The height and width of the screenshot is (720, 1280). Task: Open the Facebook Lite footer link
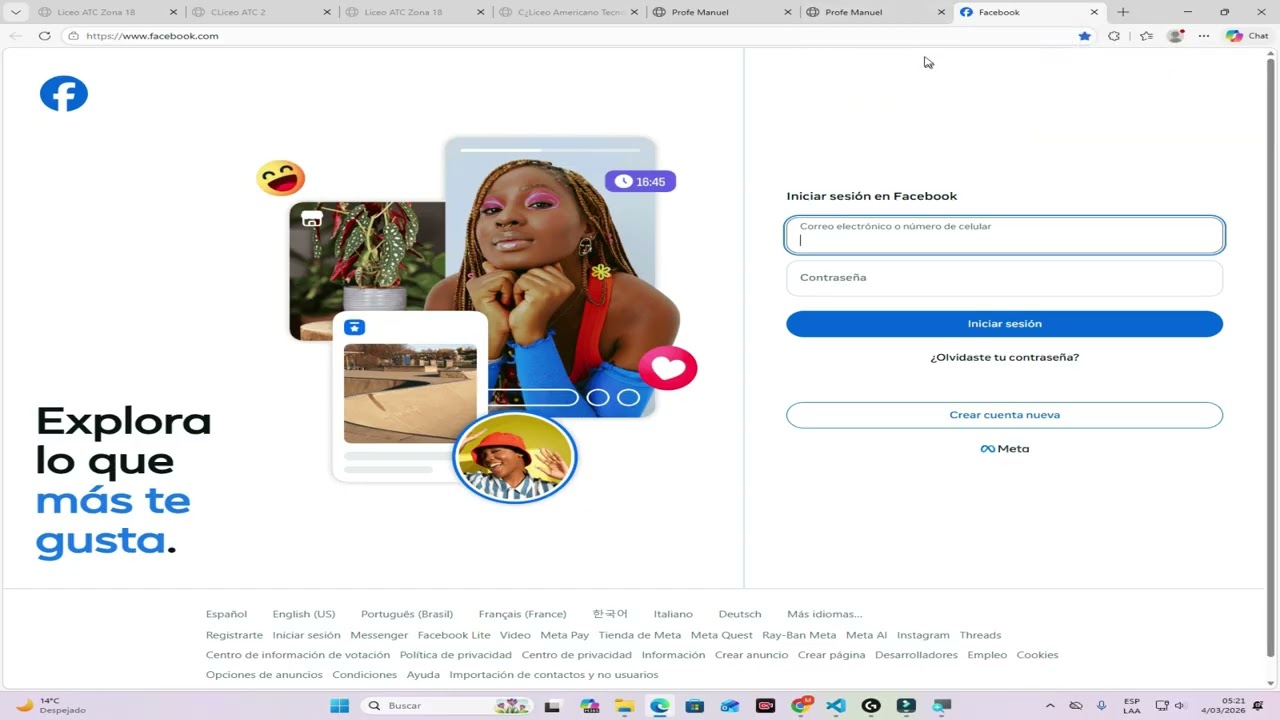click(454, 635)
